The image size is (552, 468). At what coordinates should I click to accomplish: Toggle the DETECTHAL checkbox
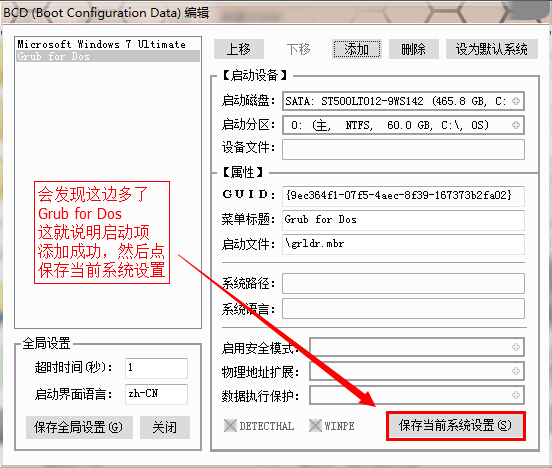pyautogui.click(x=230, y=425)
